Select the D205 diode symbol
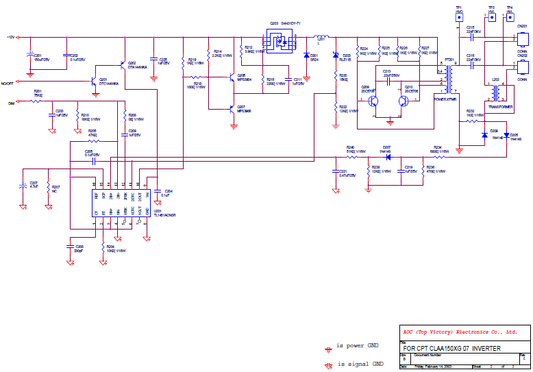The height and width of the screenshot is (372, 533). [507, 135]
